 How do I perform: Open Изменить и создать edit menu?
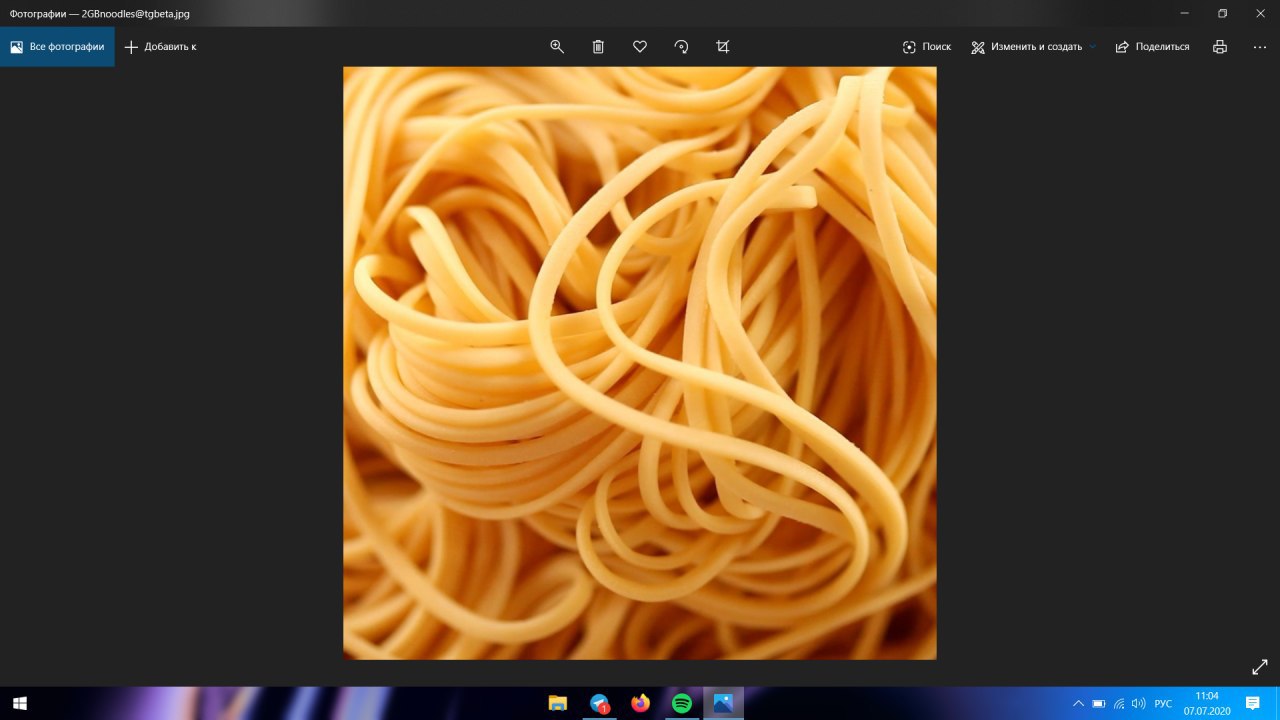point(1033,47)
